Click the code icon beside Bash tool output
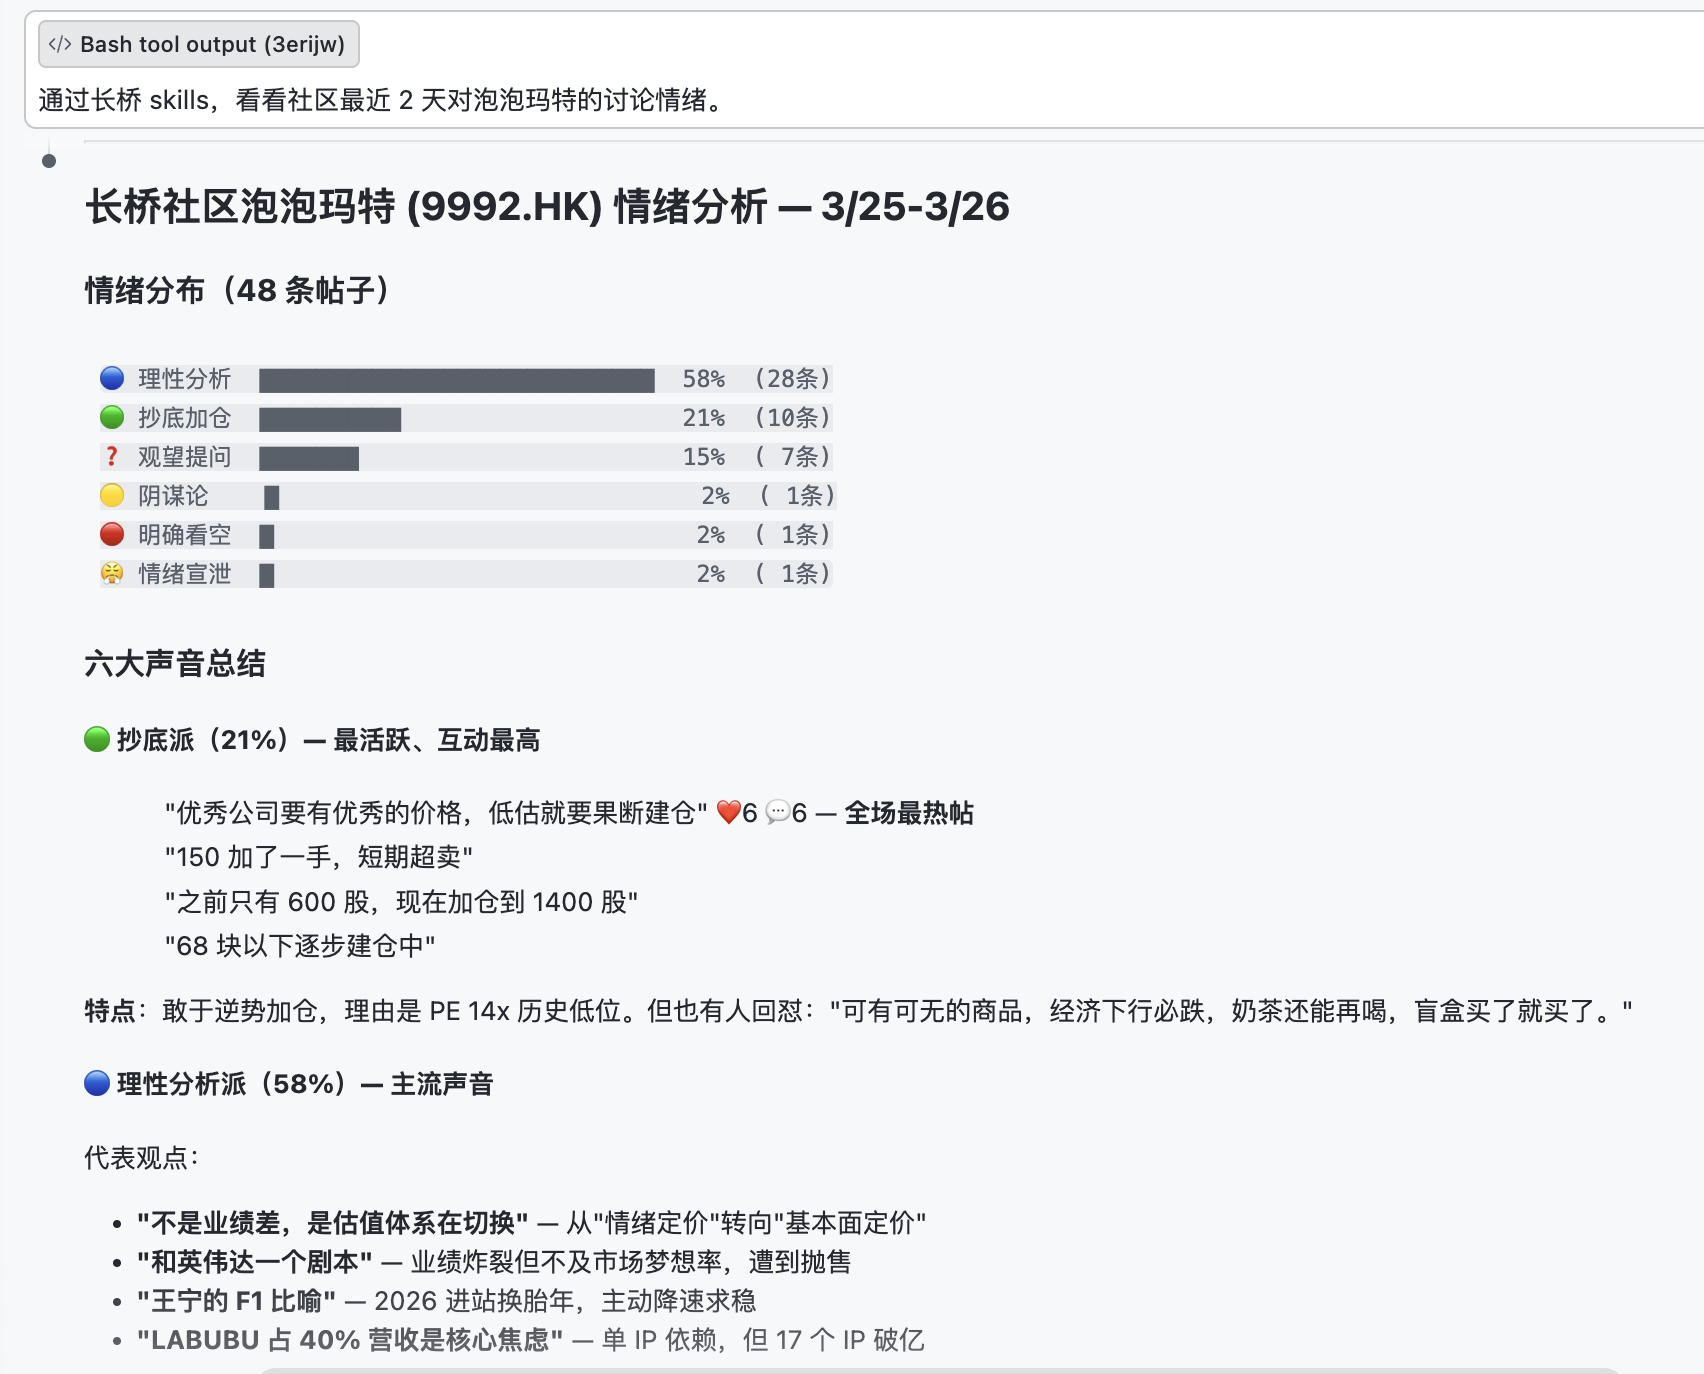This screenshot has width=1704, height=1374. tap(60, 44)
